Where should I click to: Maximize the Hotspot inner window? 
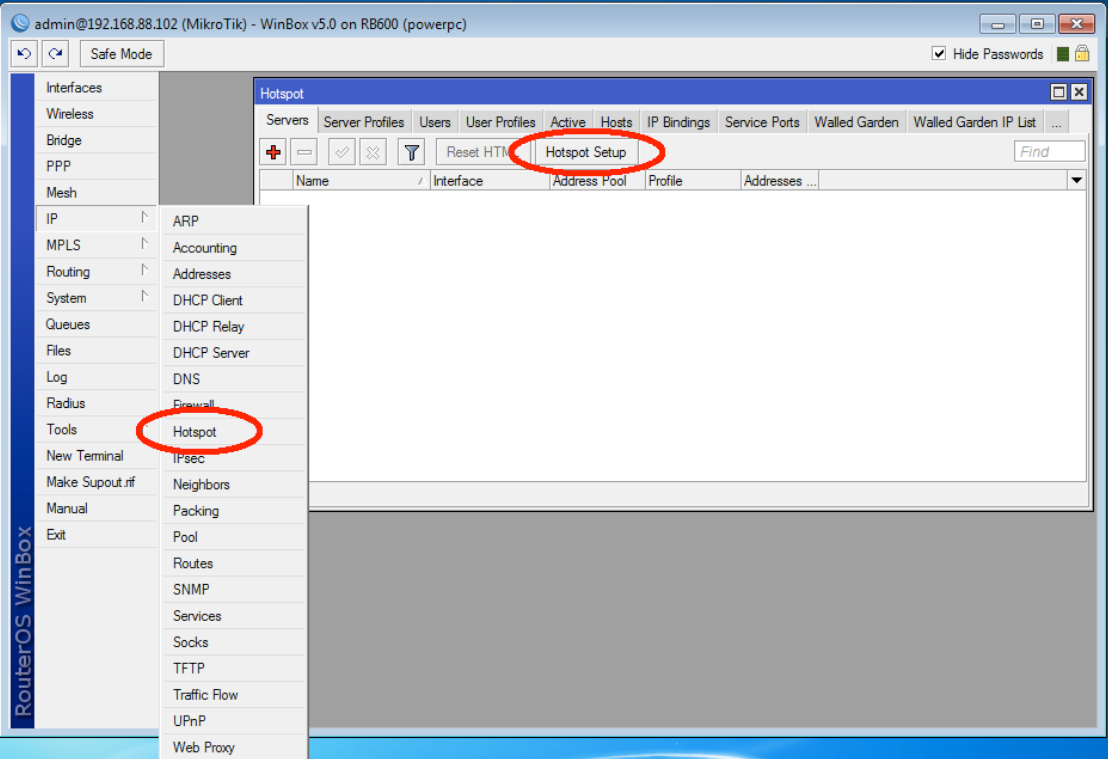tap(1059, 92)
